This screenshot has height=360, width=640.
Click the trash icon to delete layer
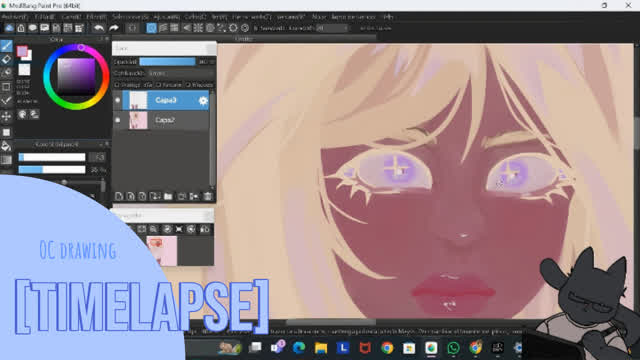tap(208, 196)
